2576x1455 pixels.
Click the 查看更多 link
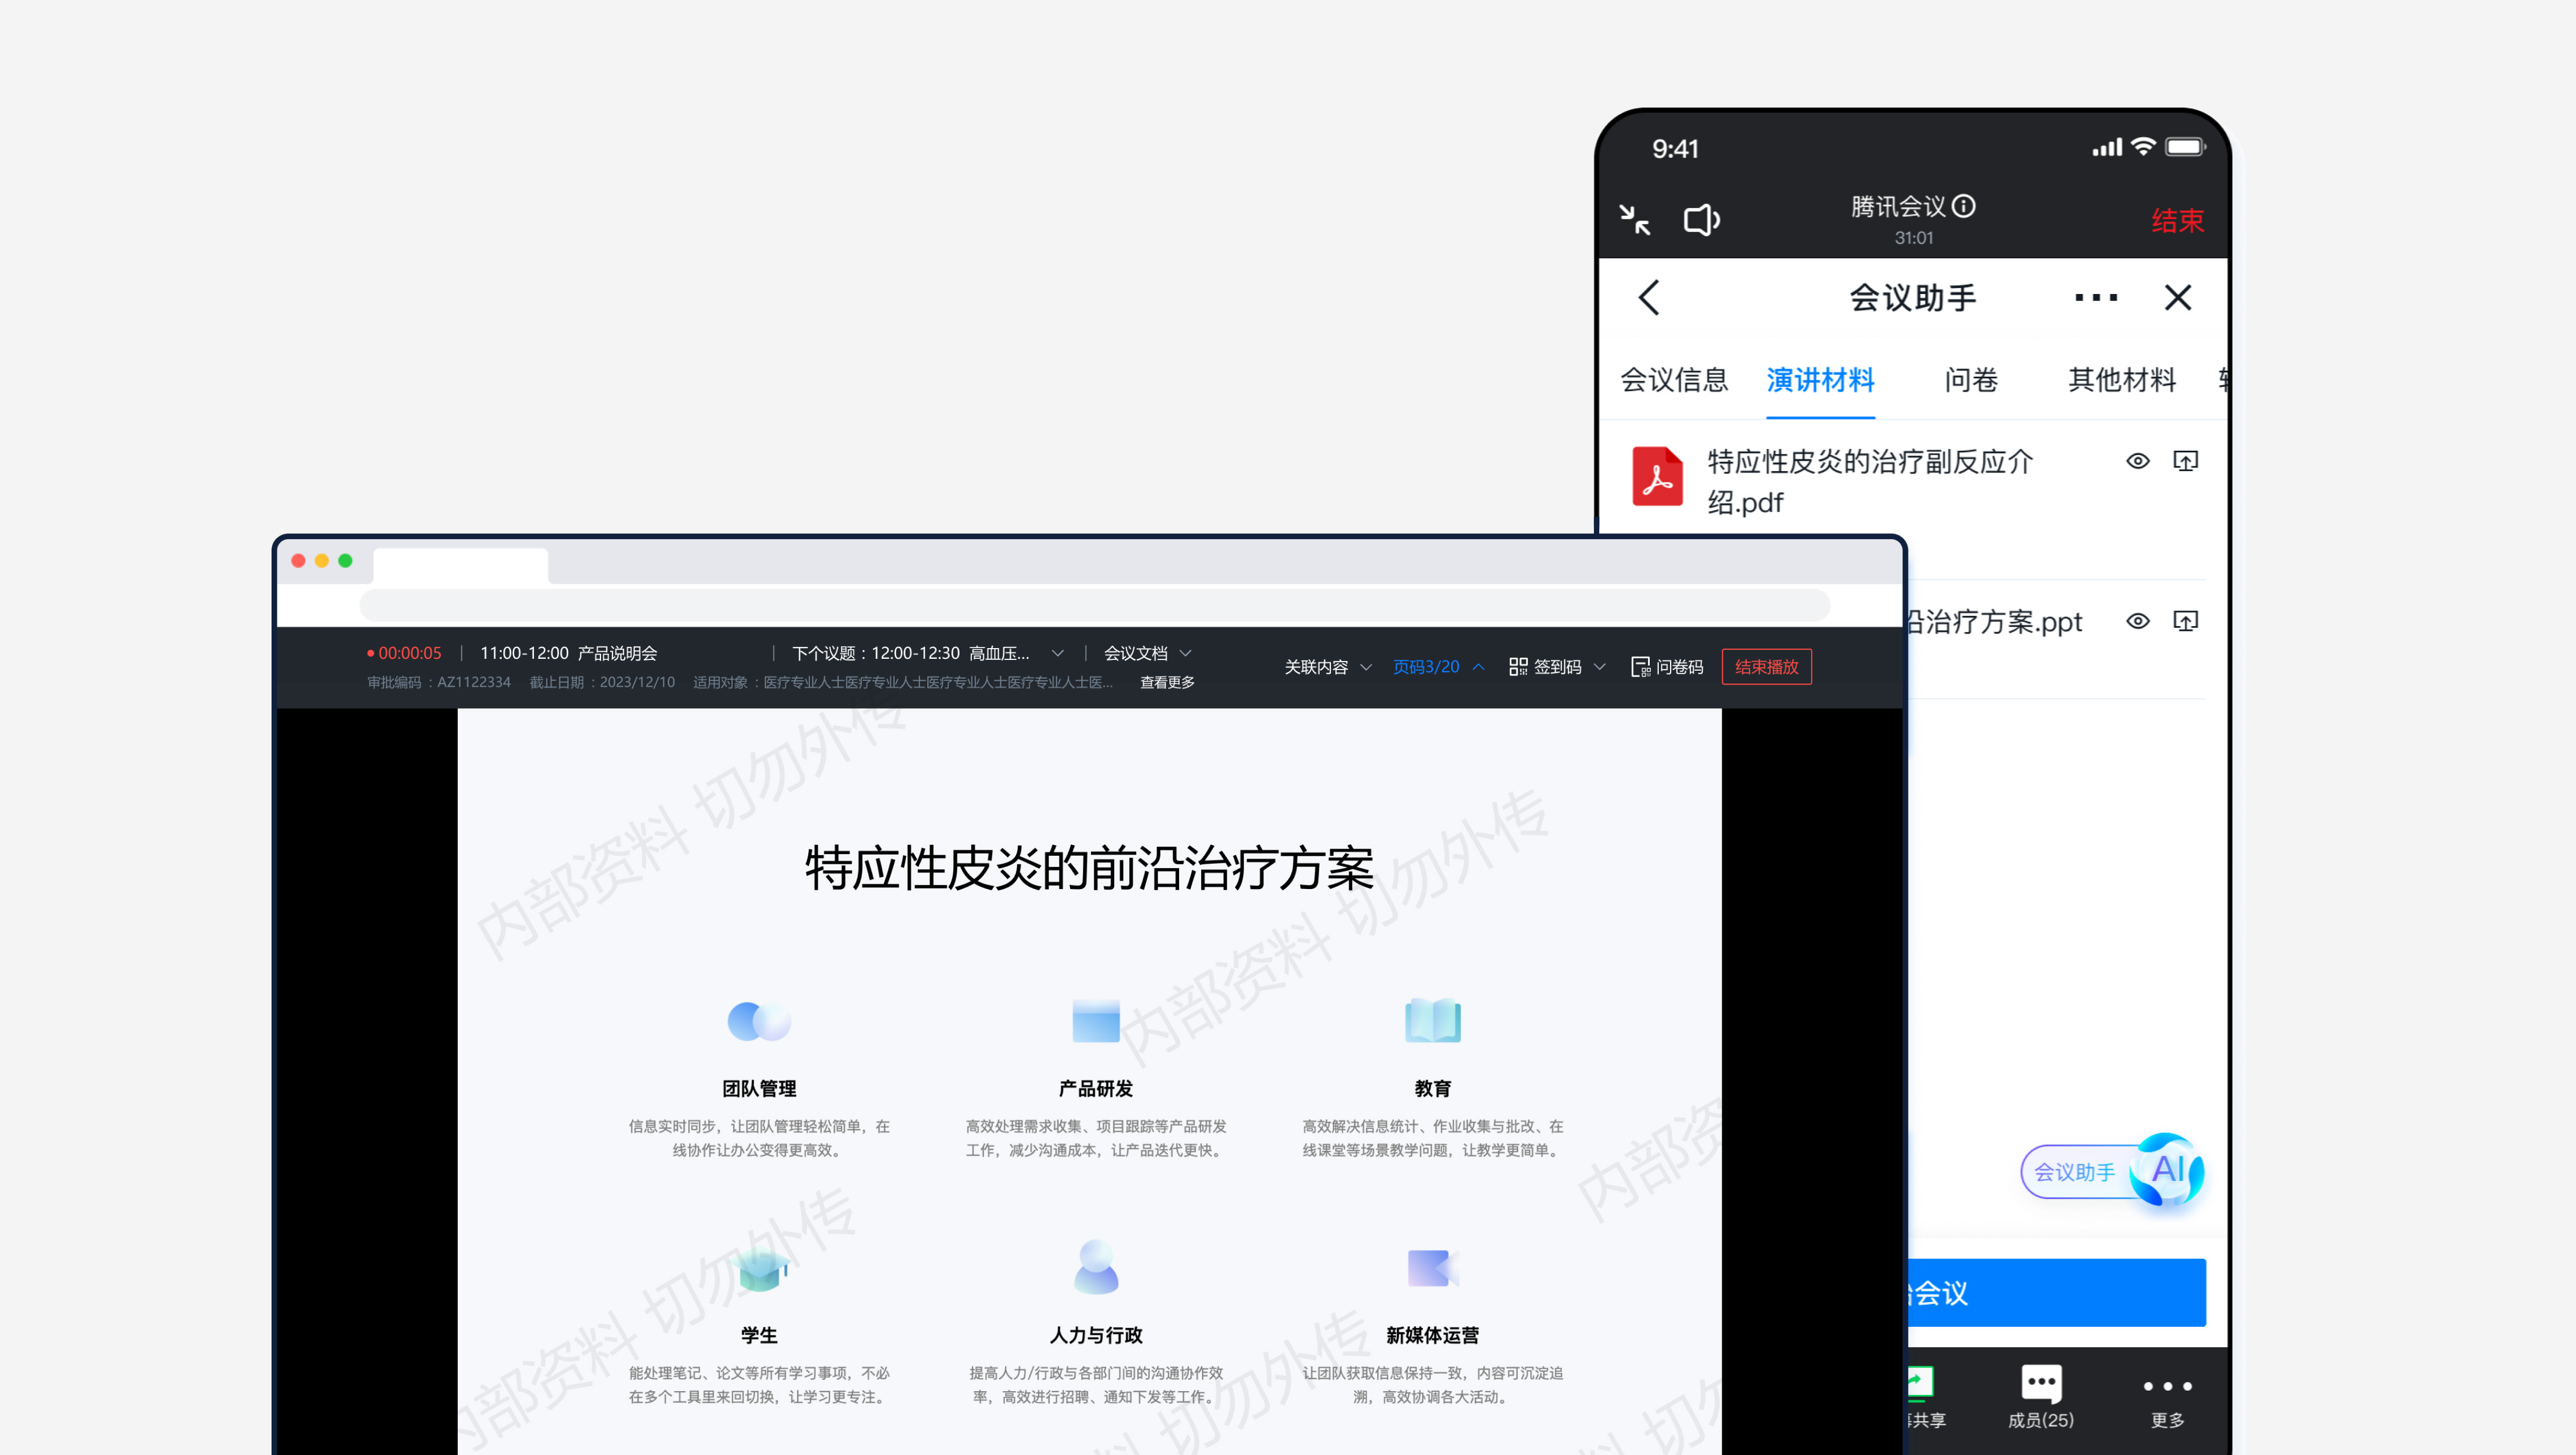[x=1167, y=682]
